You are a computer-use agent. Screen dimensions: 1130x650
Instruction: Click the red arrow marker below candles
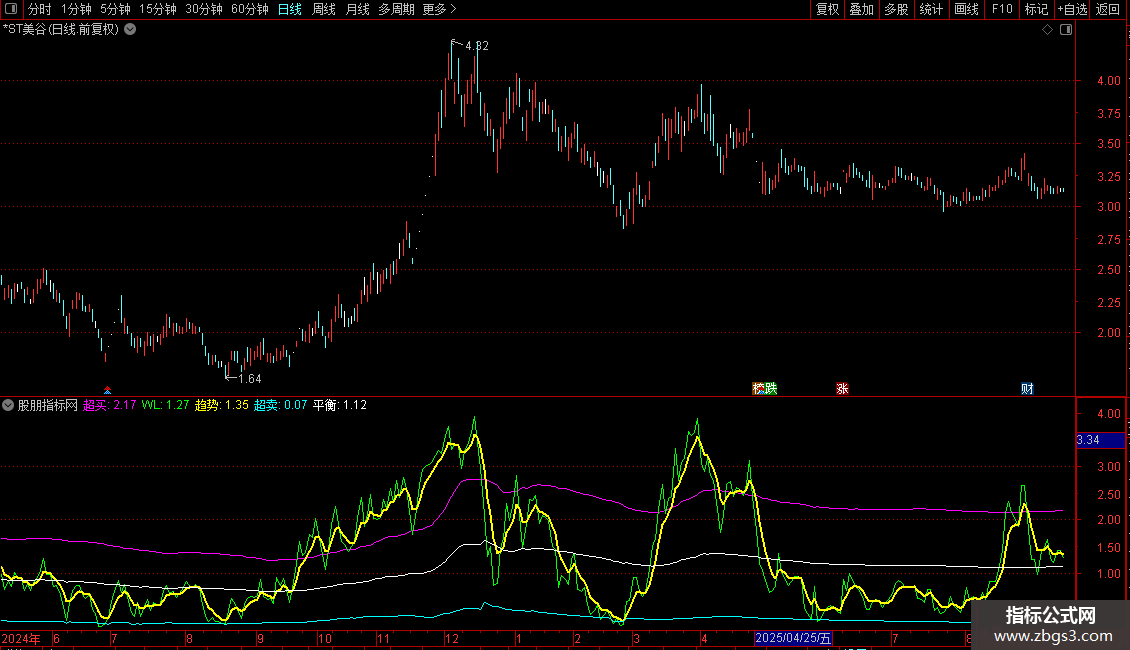pos(107,390)
